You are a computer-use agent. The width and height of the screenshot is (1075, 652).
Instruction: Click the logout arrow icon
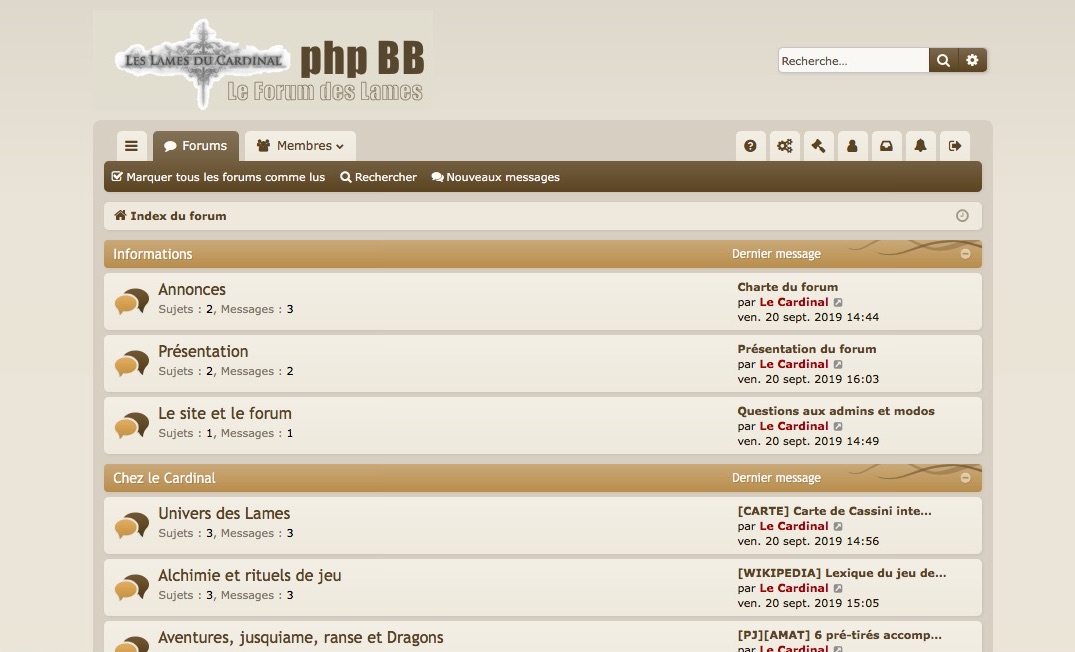[x=954, y=146]
